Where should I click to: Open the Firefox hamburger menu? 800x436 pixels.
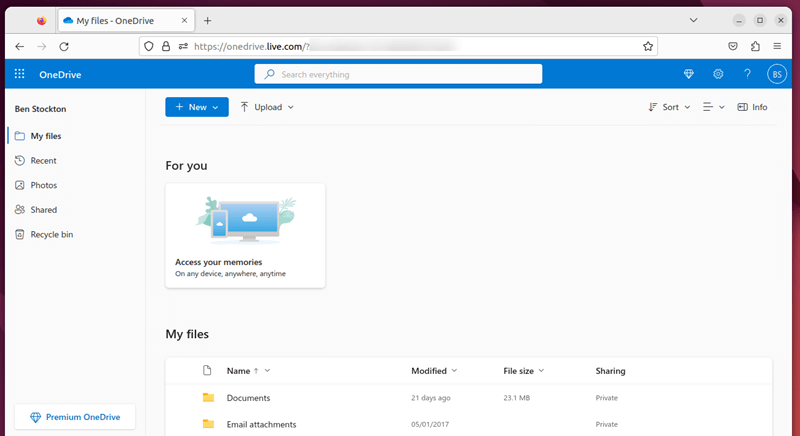[777, 46]
